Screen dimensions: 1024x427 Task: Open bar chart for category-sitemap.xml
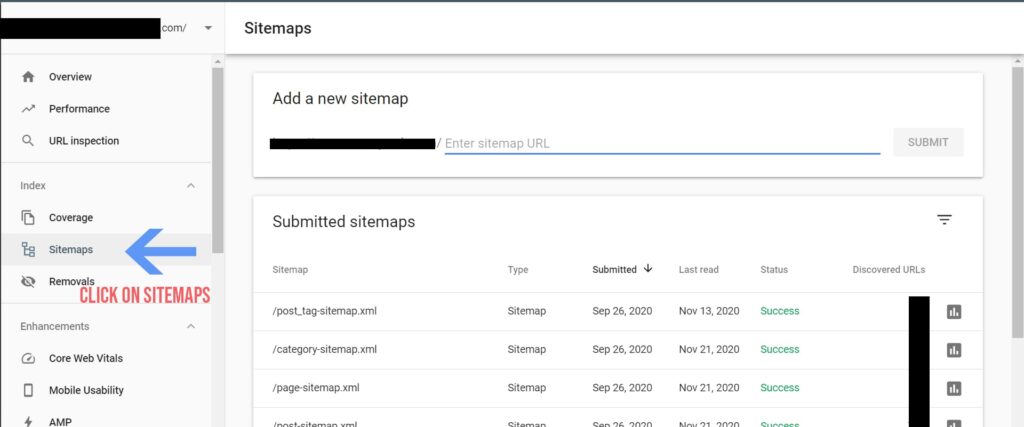pyautogui.click(x=953, y=350)
